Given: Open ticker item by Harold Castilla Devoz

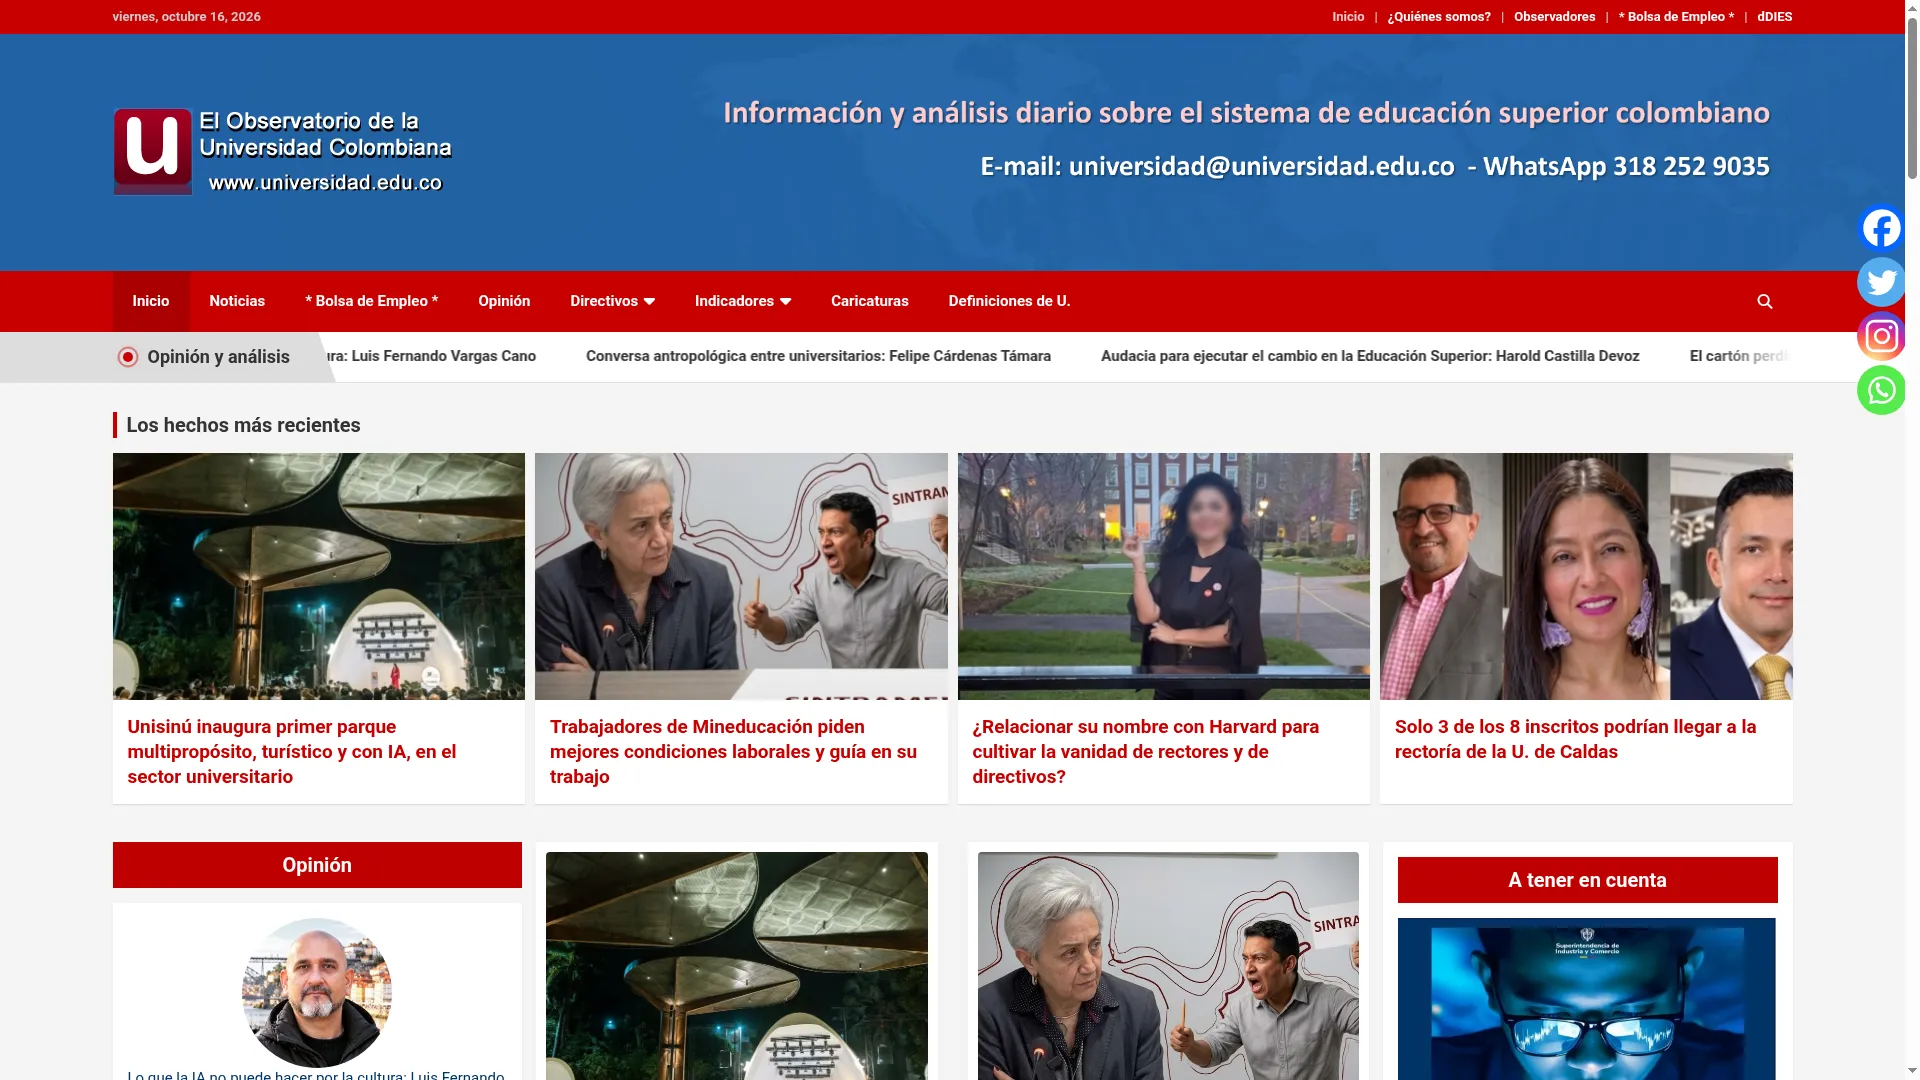Looking at the screenshot, I should click(x=1370, y=356).
